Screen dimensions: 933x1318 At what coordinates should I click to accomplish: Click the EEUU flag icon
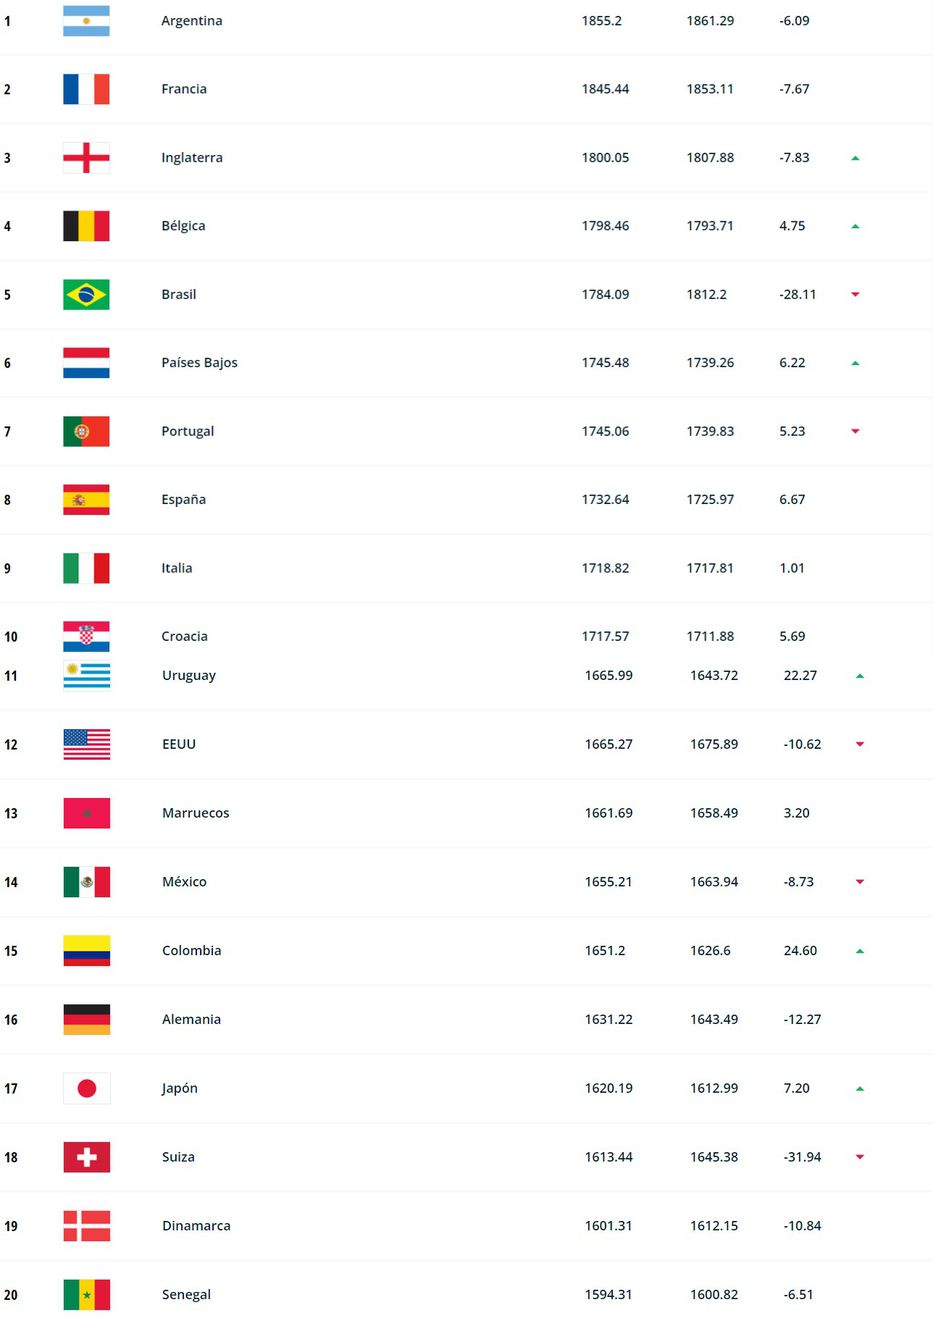tap(87, 744)
